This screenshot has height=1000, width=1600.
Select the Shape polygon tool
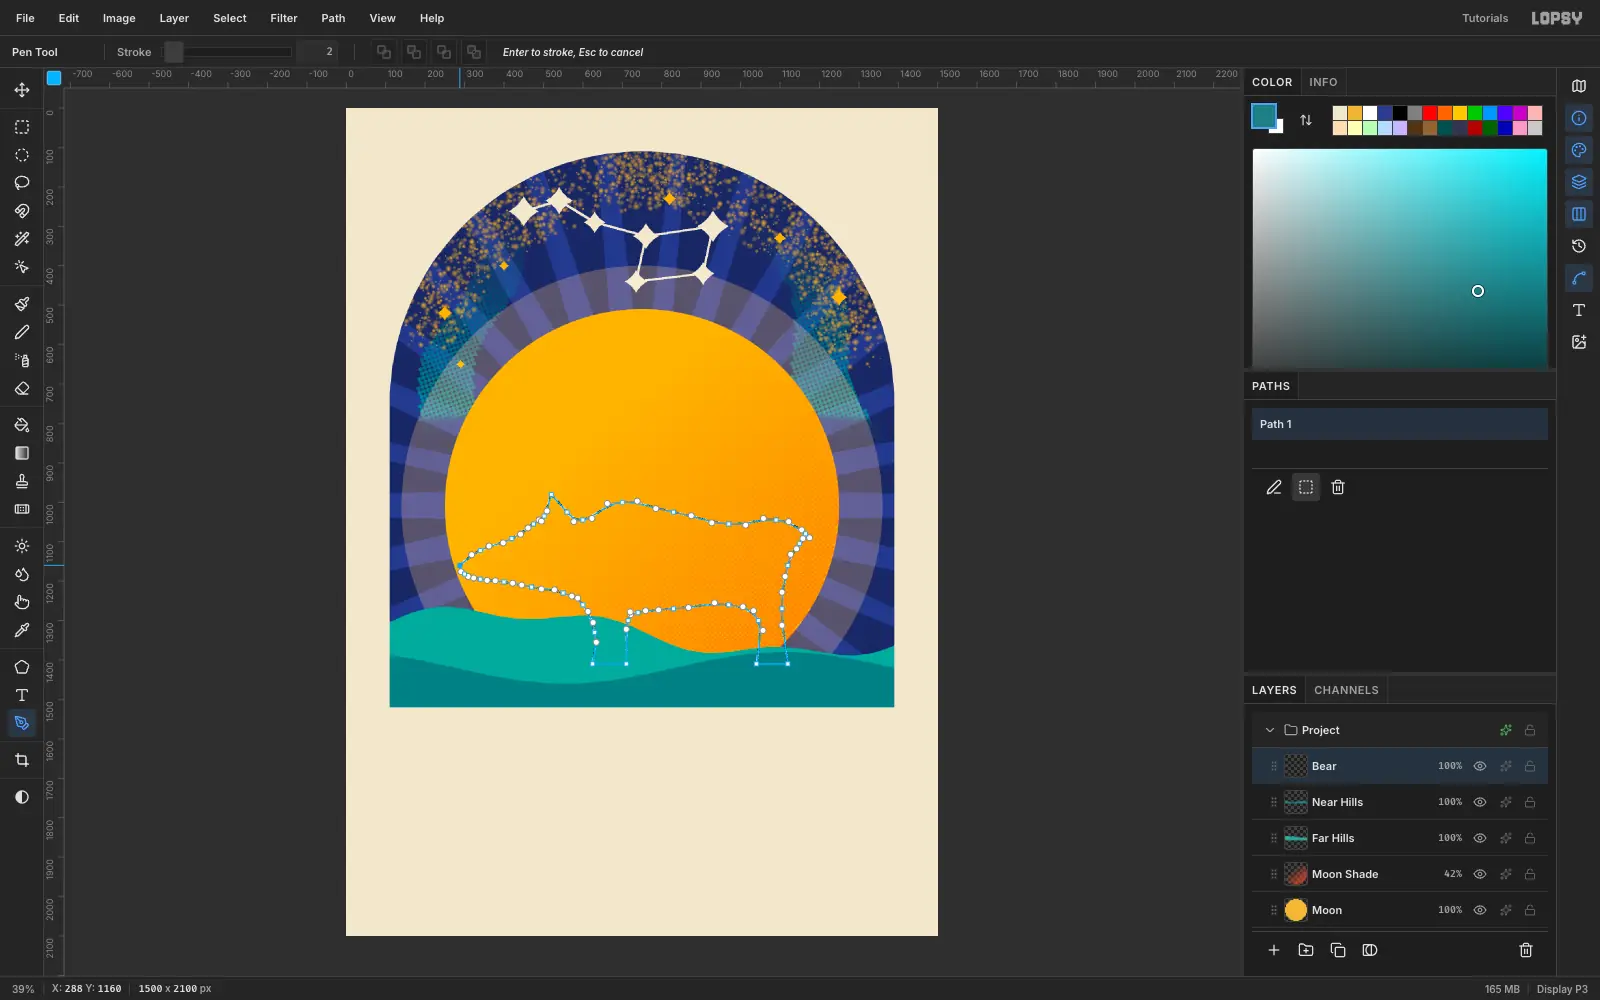tap(22, 667)
